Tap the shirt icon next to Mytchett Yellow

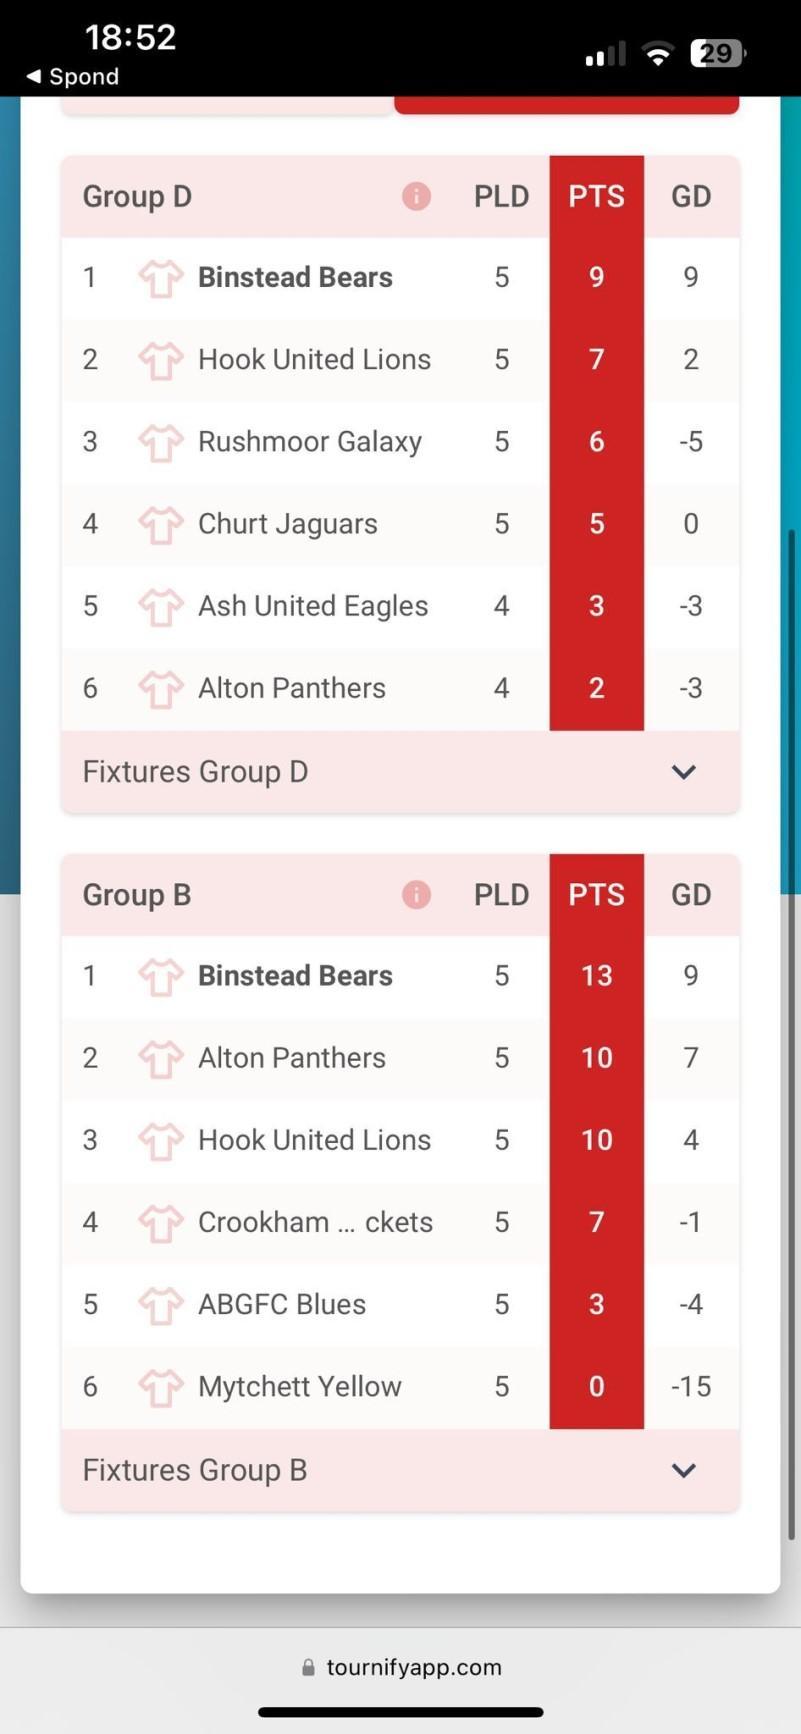click(160, 1387)
